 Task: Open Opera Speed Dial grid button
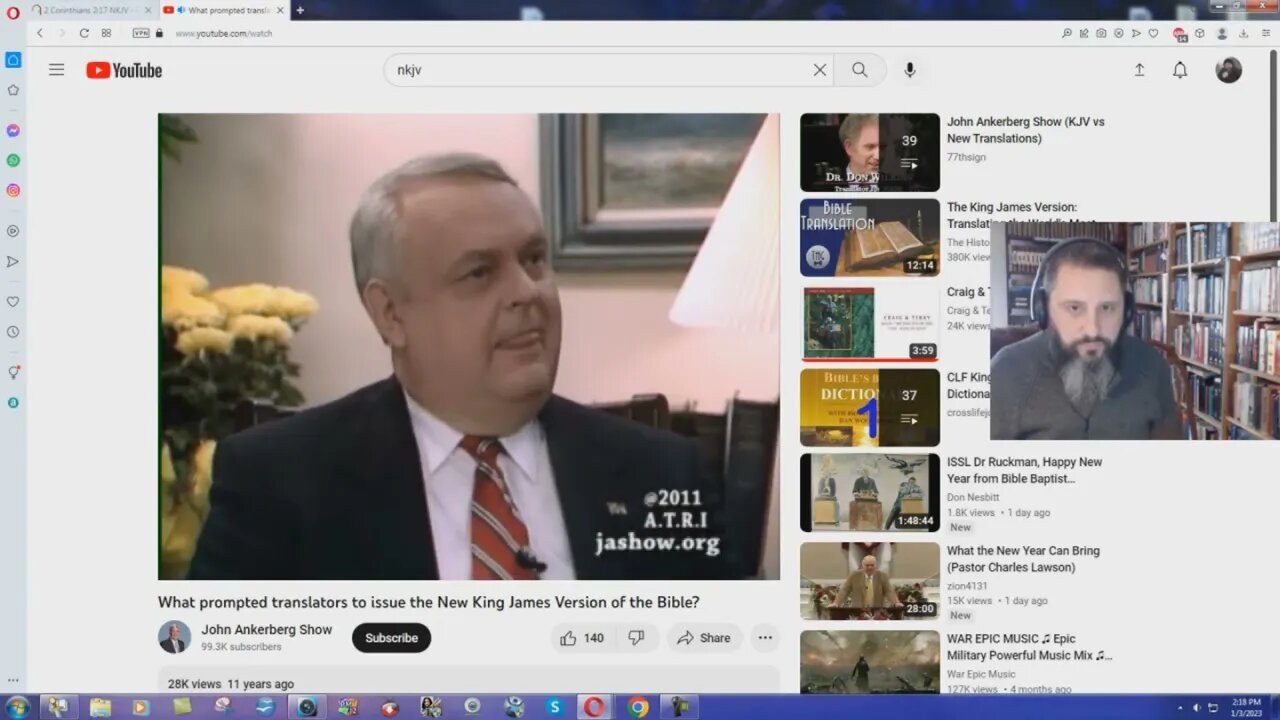[106, 33]
